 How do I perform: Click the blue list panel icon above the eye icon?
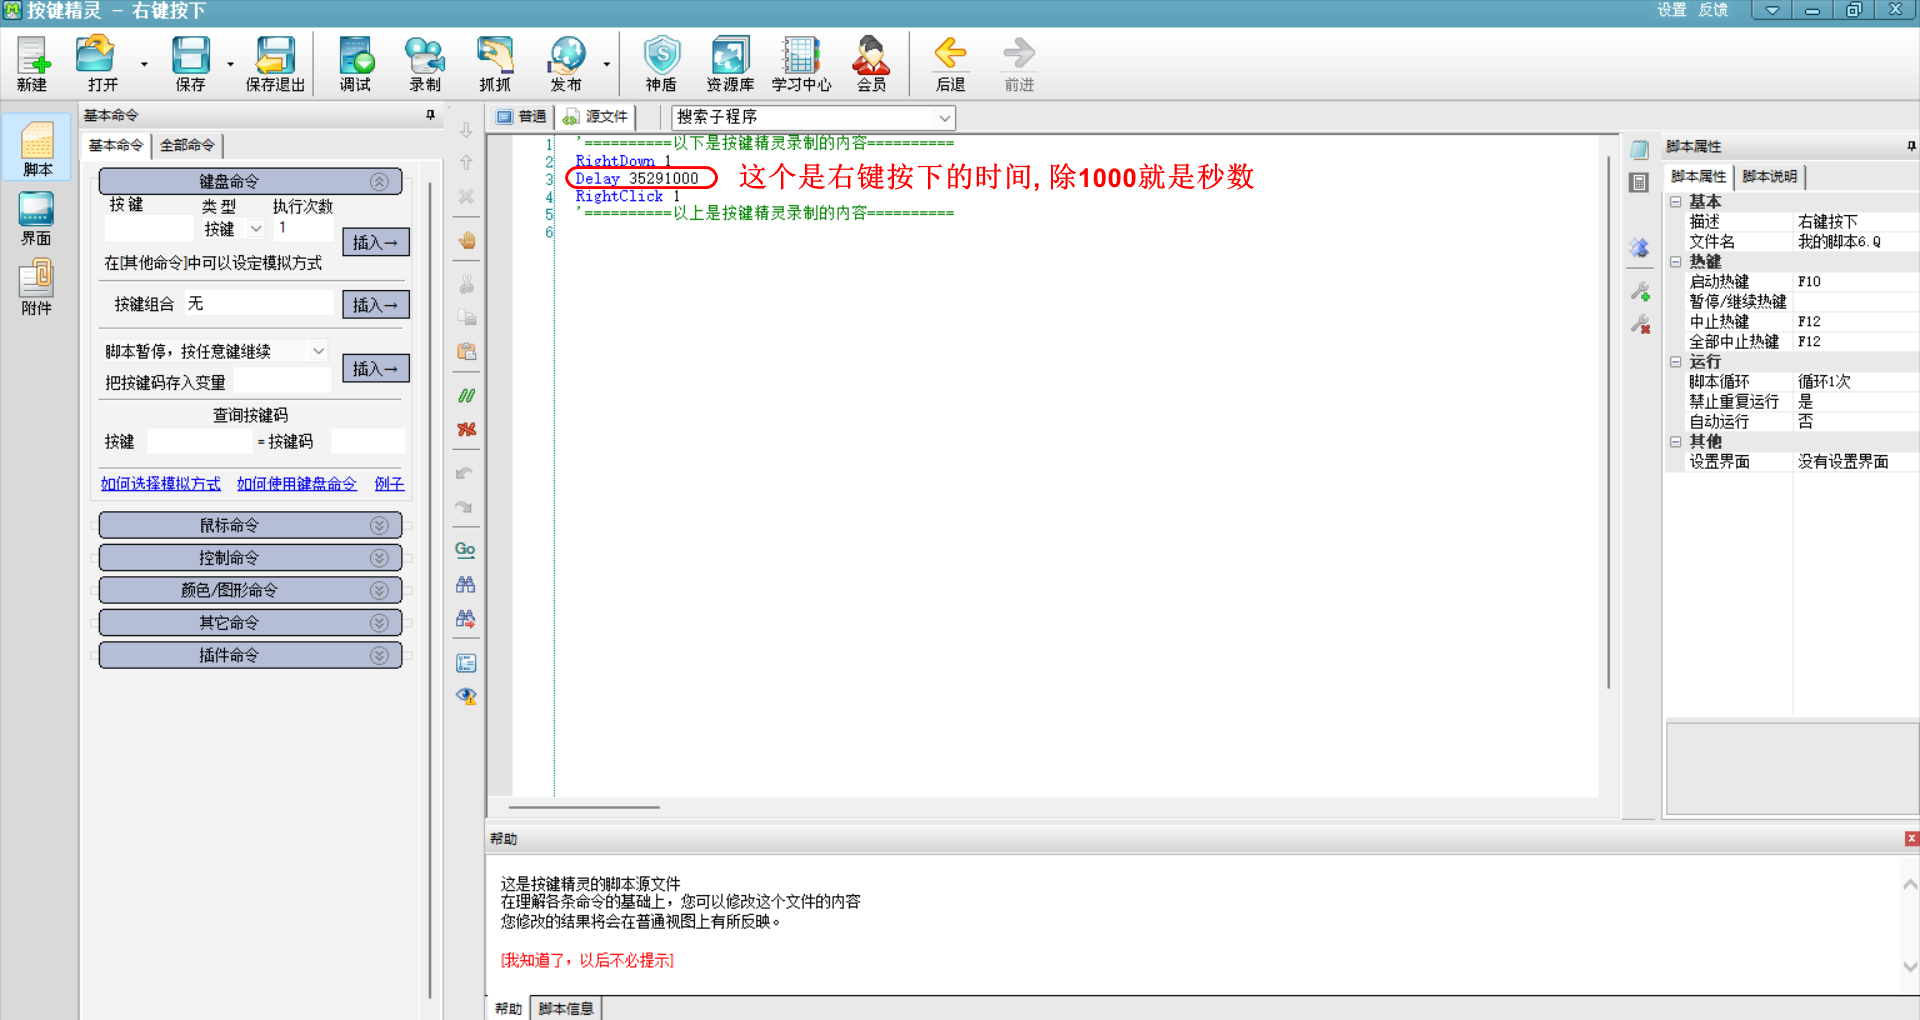(466, 663)
